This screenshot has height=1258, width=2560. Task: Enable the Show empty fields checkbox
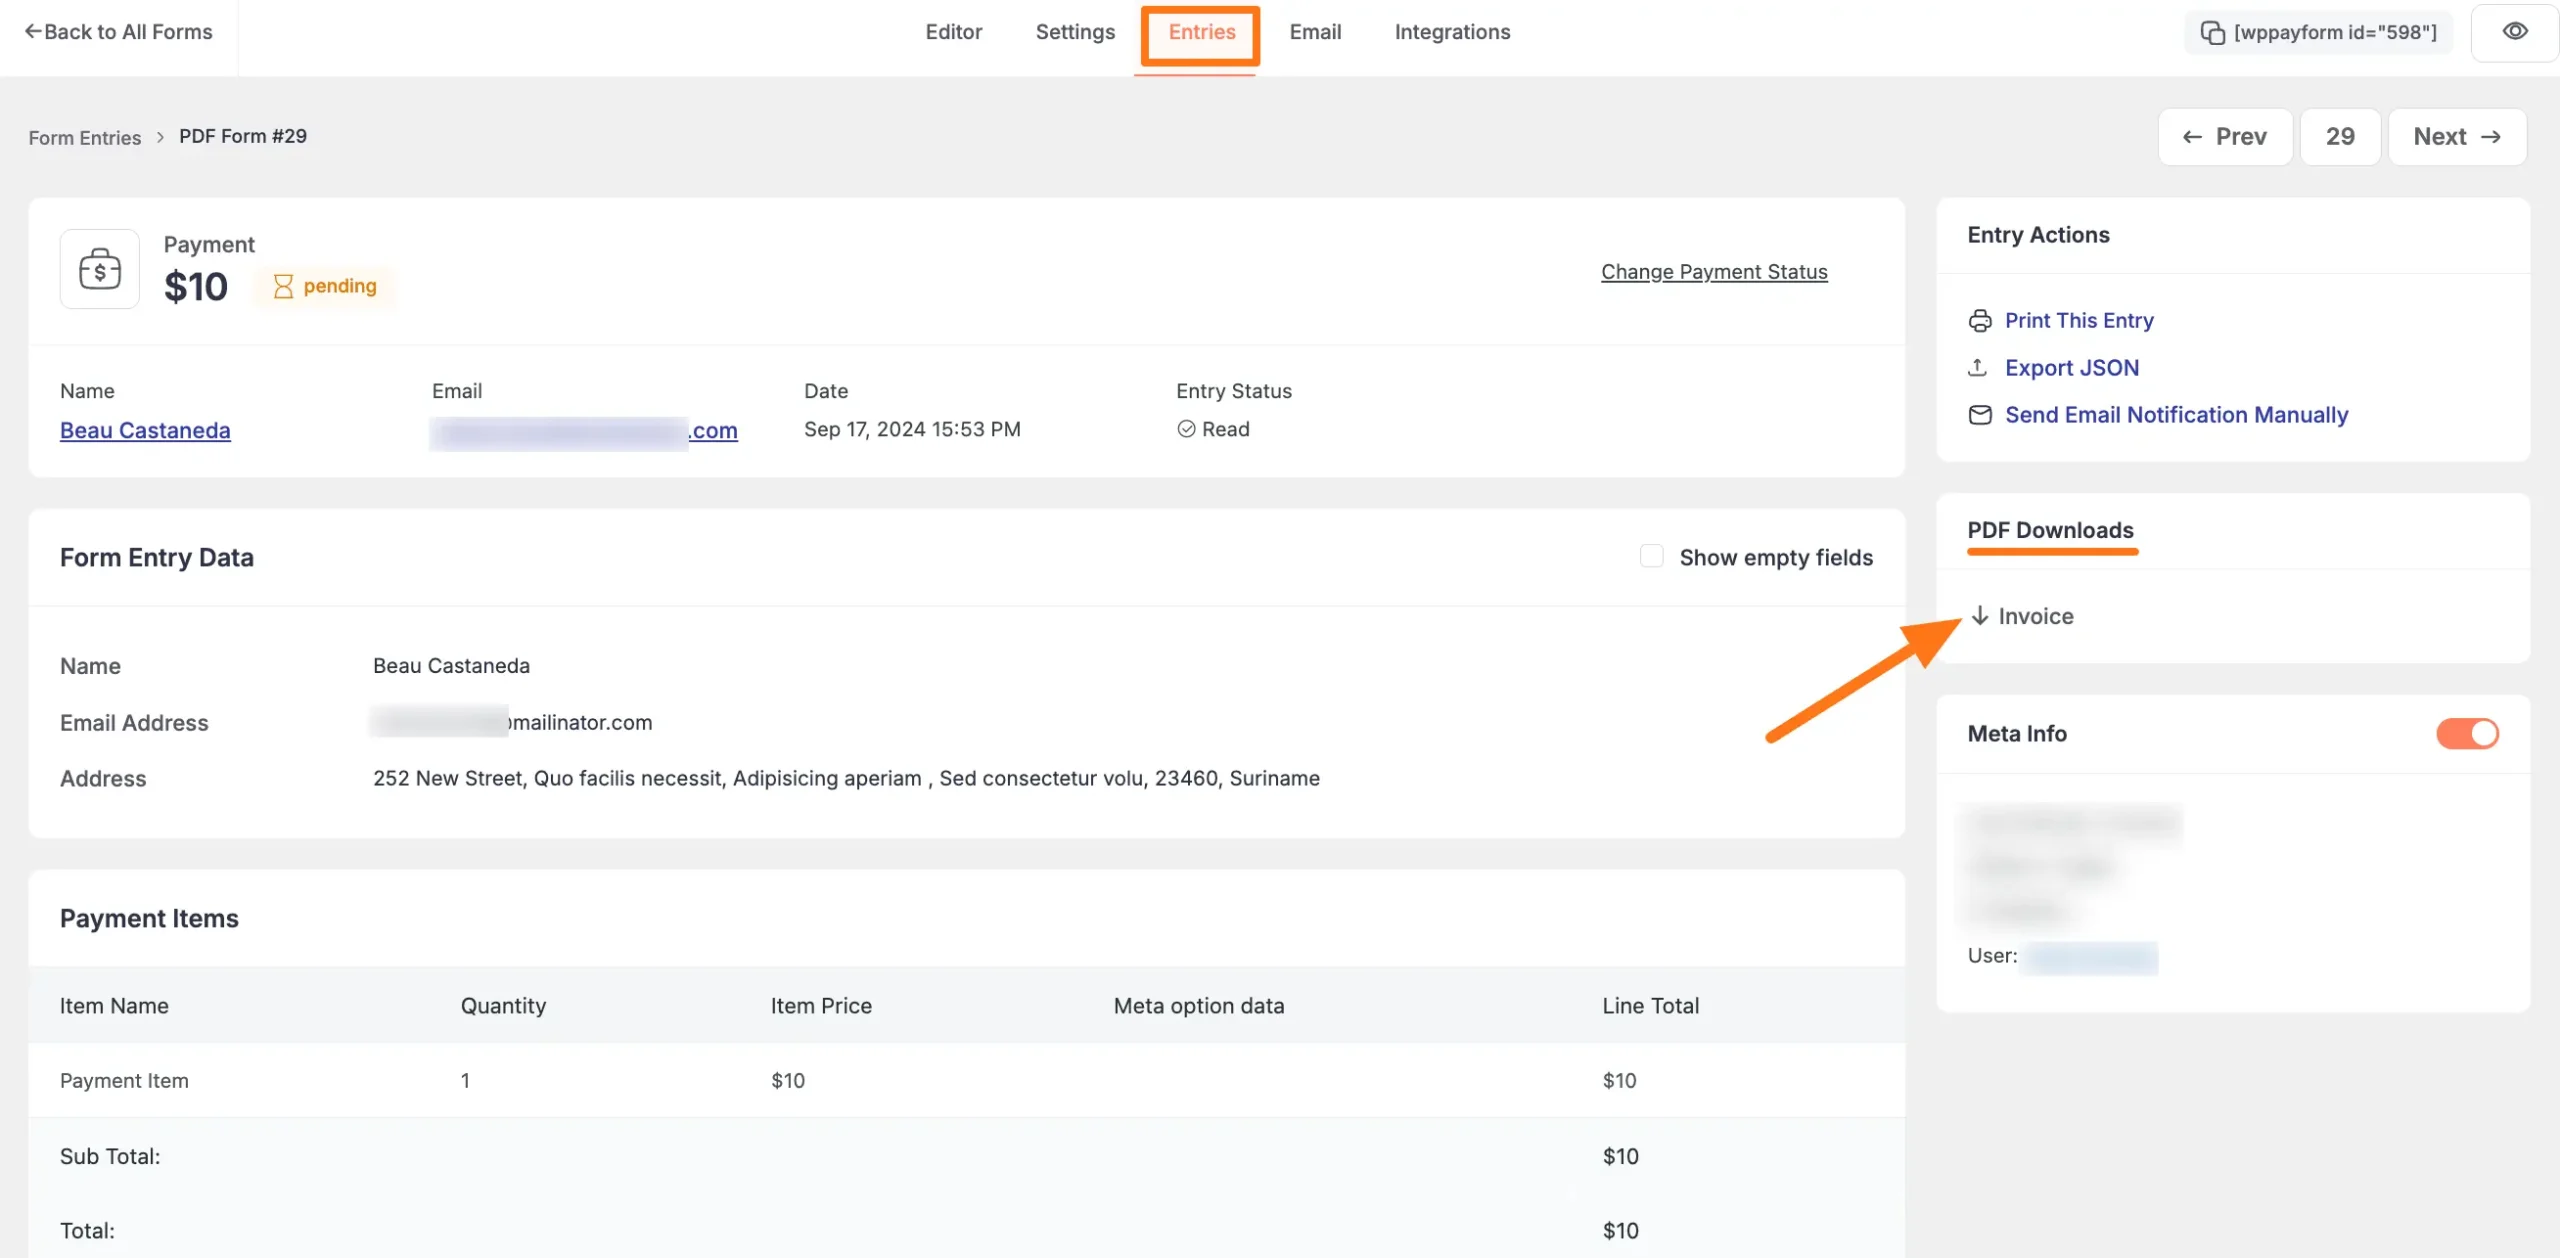pyautogui.click(x=1651, y=557)
